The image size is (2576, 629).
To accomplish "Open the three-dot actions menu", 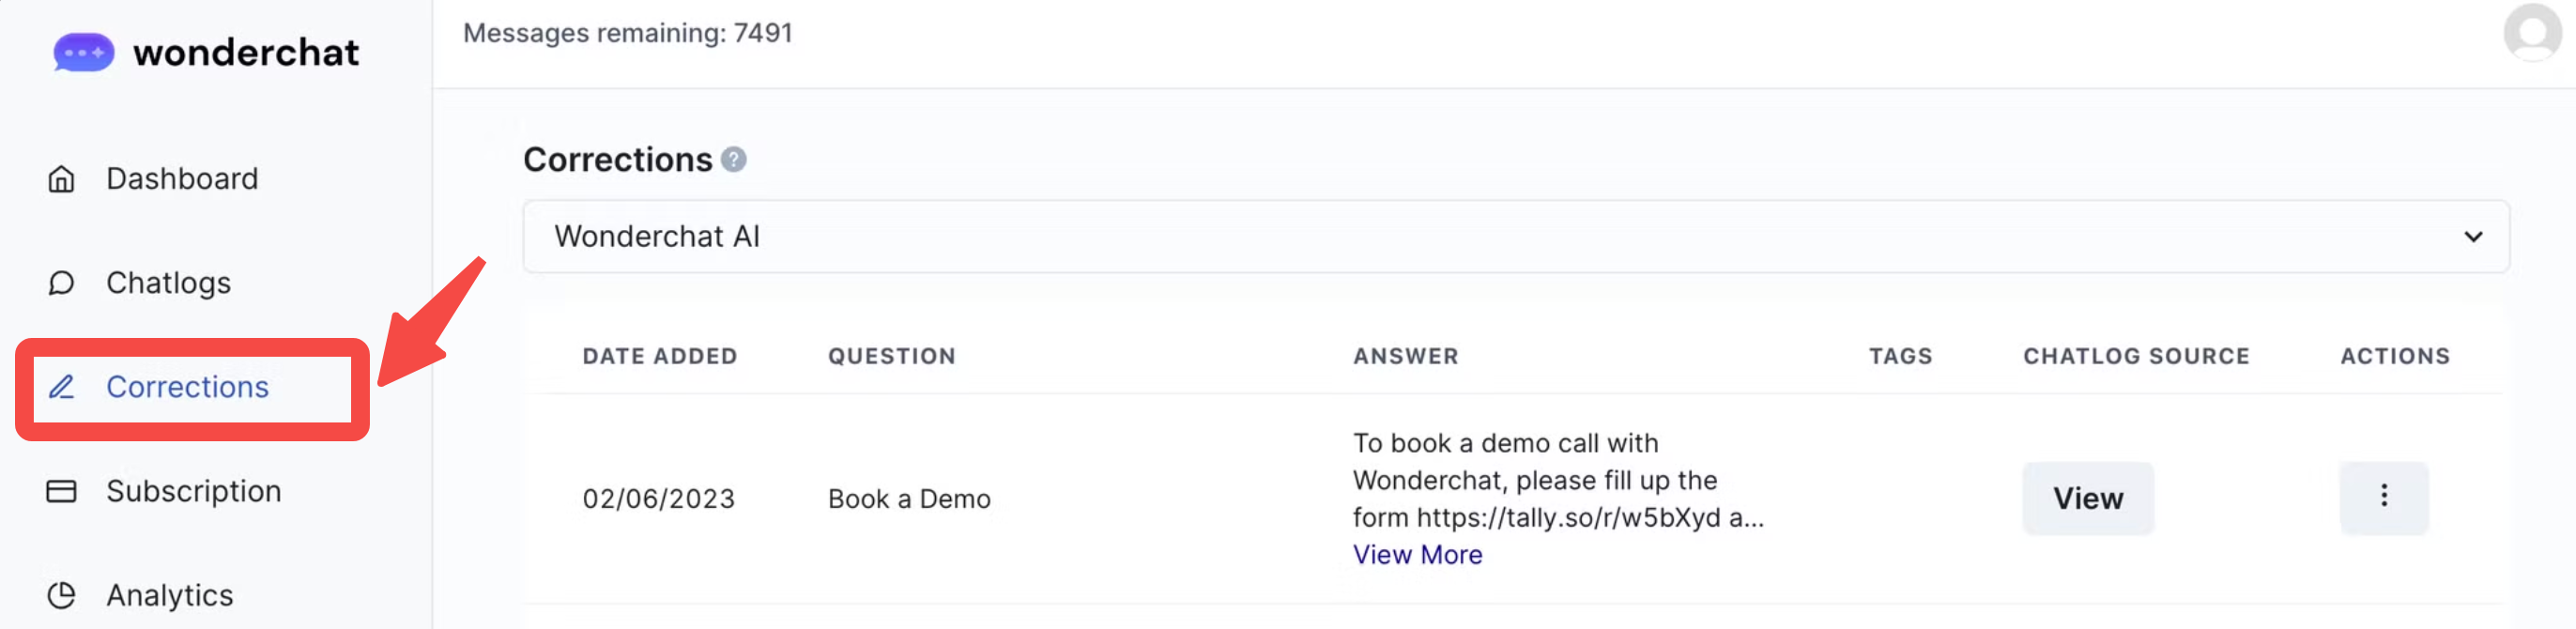I will pos(2383,497).
